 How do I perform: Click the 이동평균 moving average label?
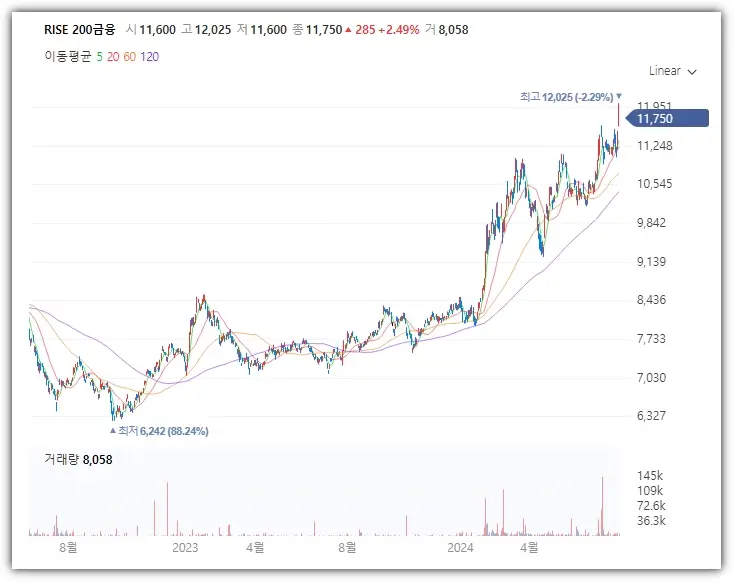click(67, 56)
